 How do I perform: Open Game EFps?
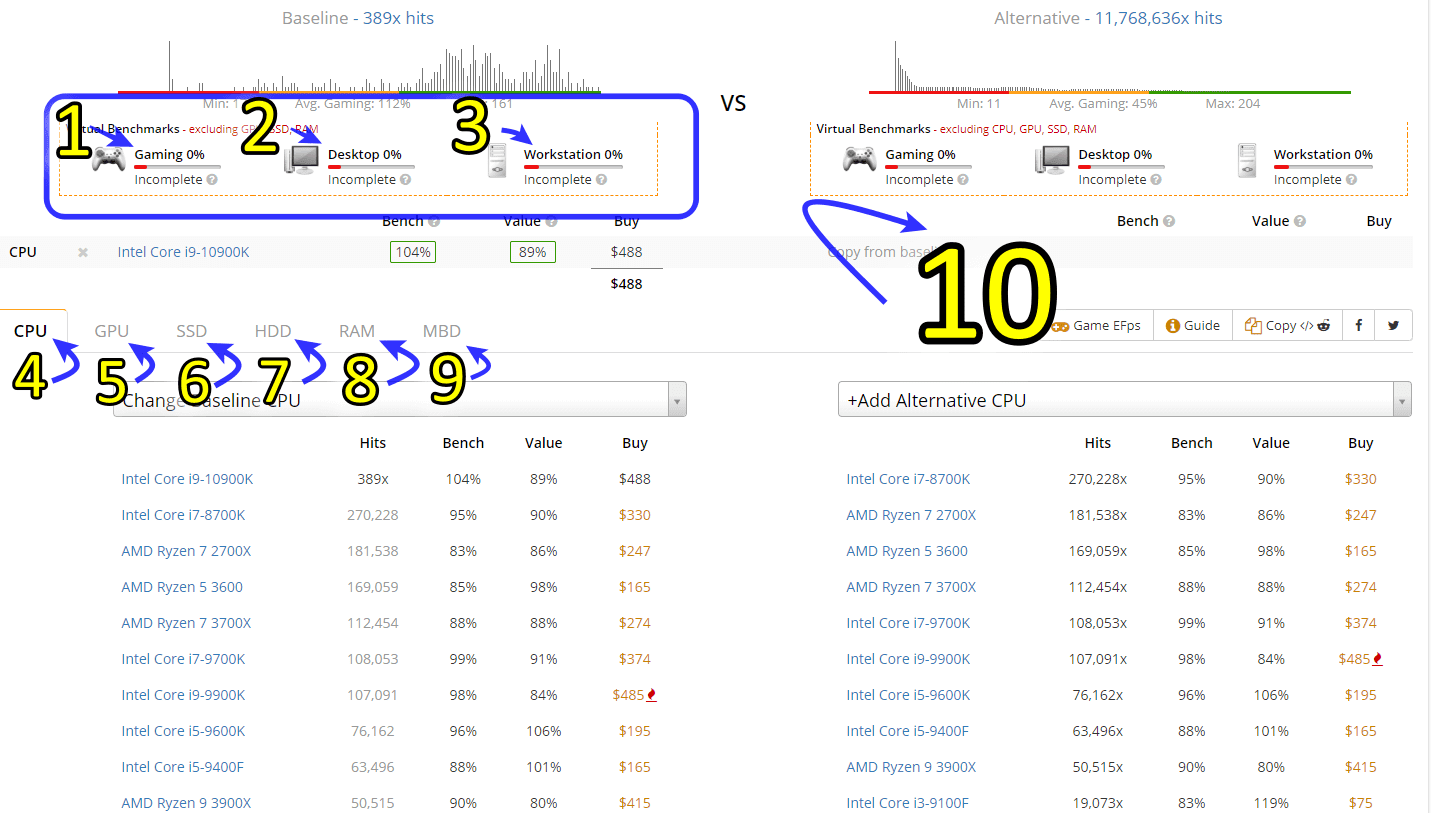tap(1096, 325)
